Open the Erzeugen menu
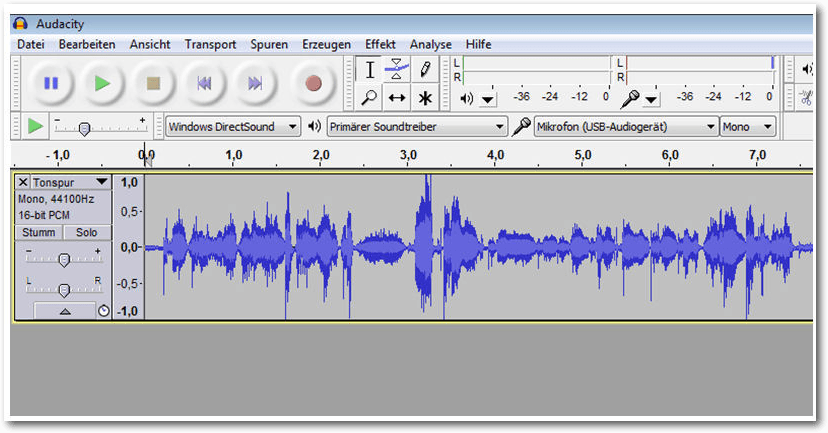 point(326,44)
